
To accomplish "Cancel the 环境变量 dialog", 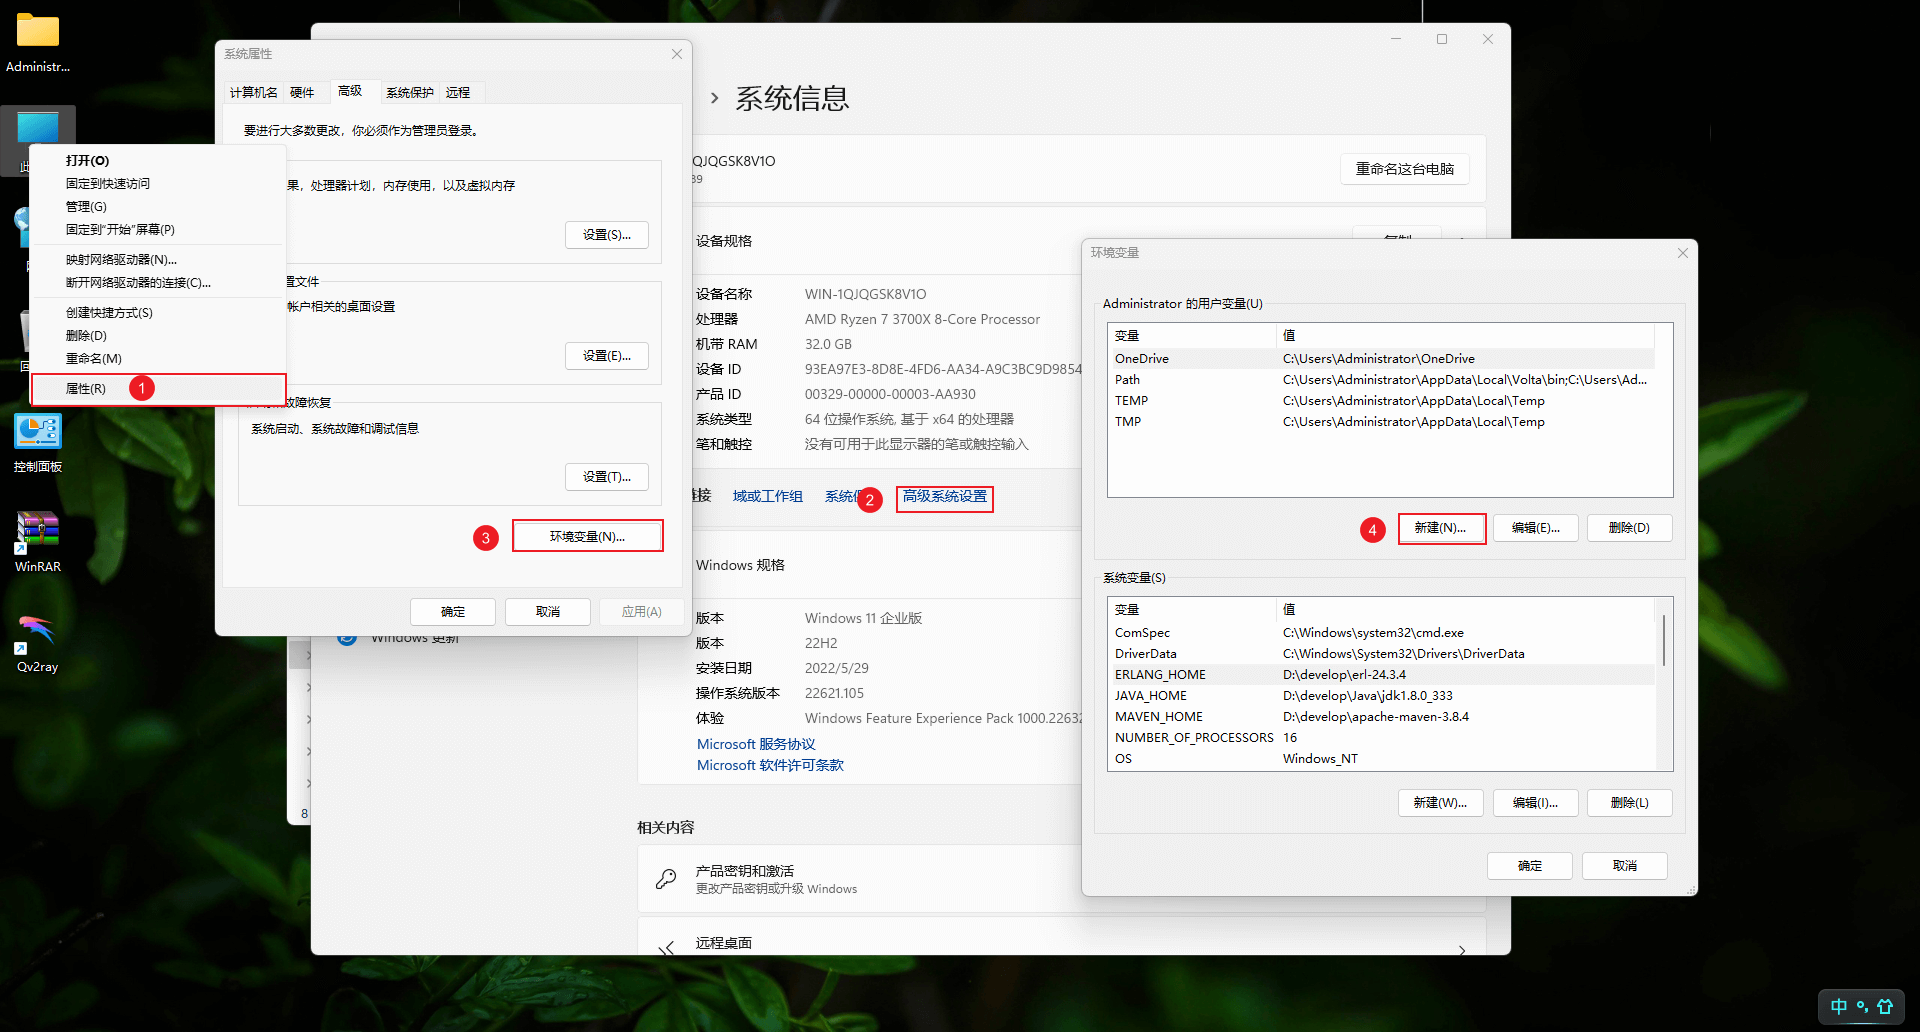I will 1625,866.
